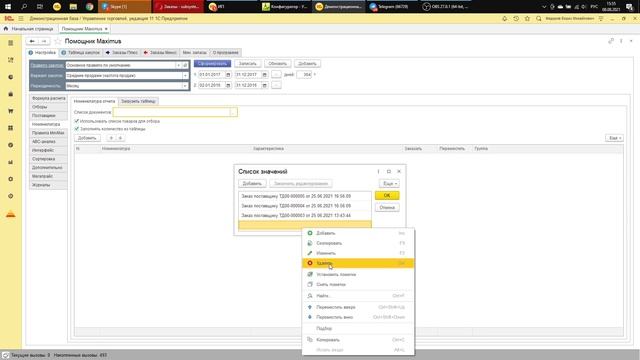Image resolution: width=640 pixels, height=360 pixels.
Task: Click the Записать button
Action: [x=247, y=64]
